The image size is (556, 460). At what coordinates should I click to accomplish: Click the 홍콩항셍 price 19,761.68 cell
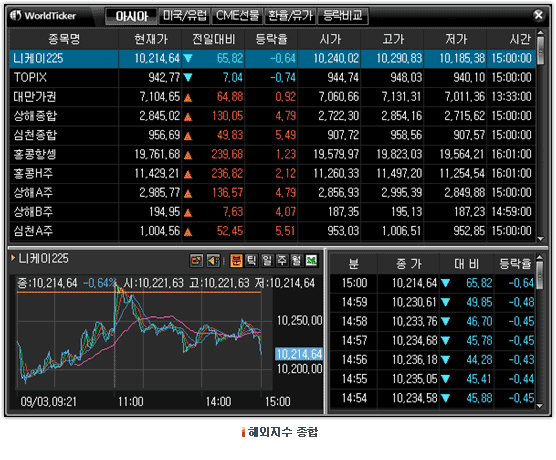click(x=150, y=154)
